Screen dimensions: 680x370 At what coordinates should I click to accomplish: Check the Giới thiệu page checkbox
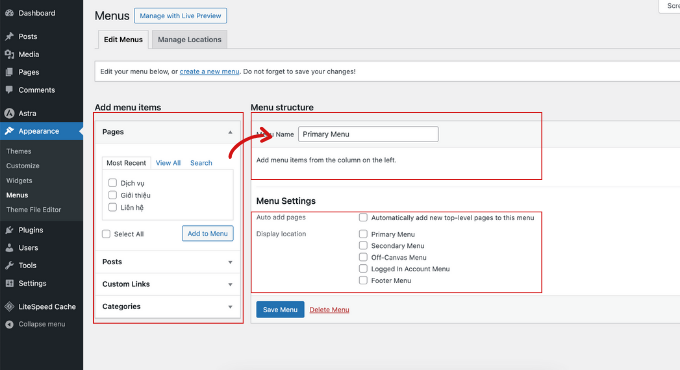tap(112, 195)
